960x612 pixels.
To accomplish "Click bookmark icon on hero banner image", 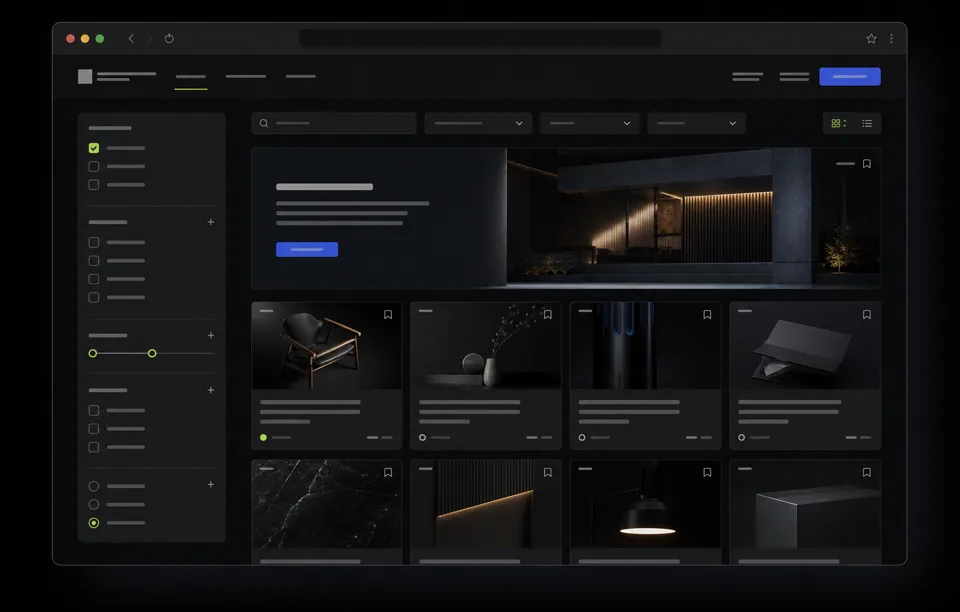I will pyautogui.click(x=867, y=163).
